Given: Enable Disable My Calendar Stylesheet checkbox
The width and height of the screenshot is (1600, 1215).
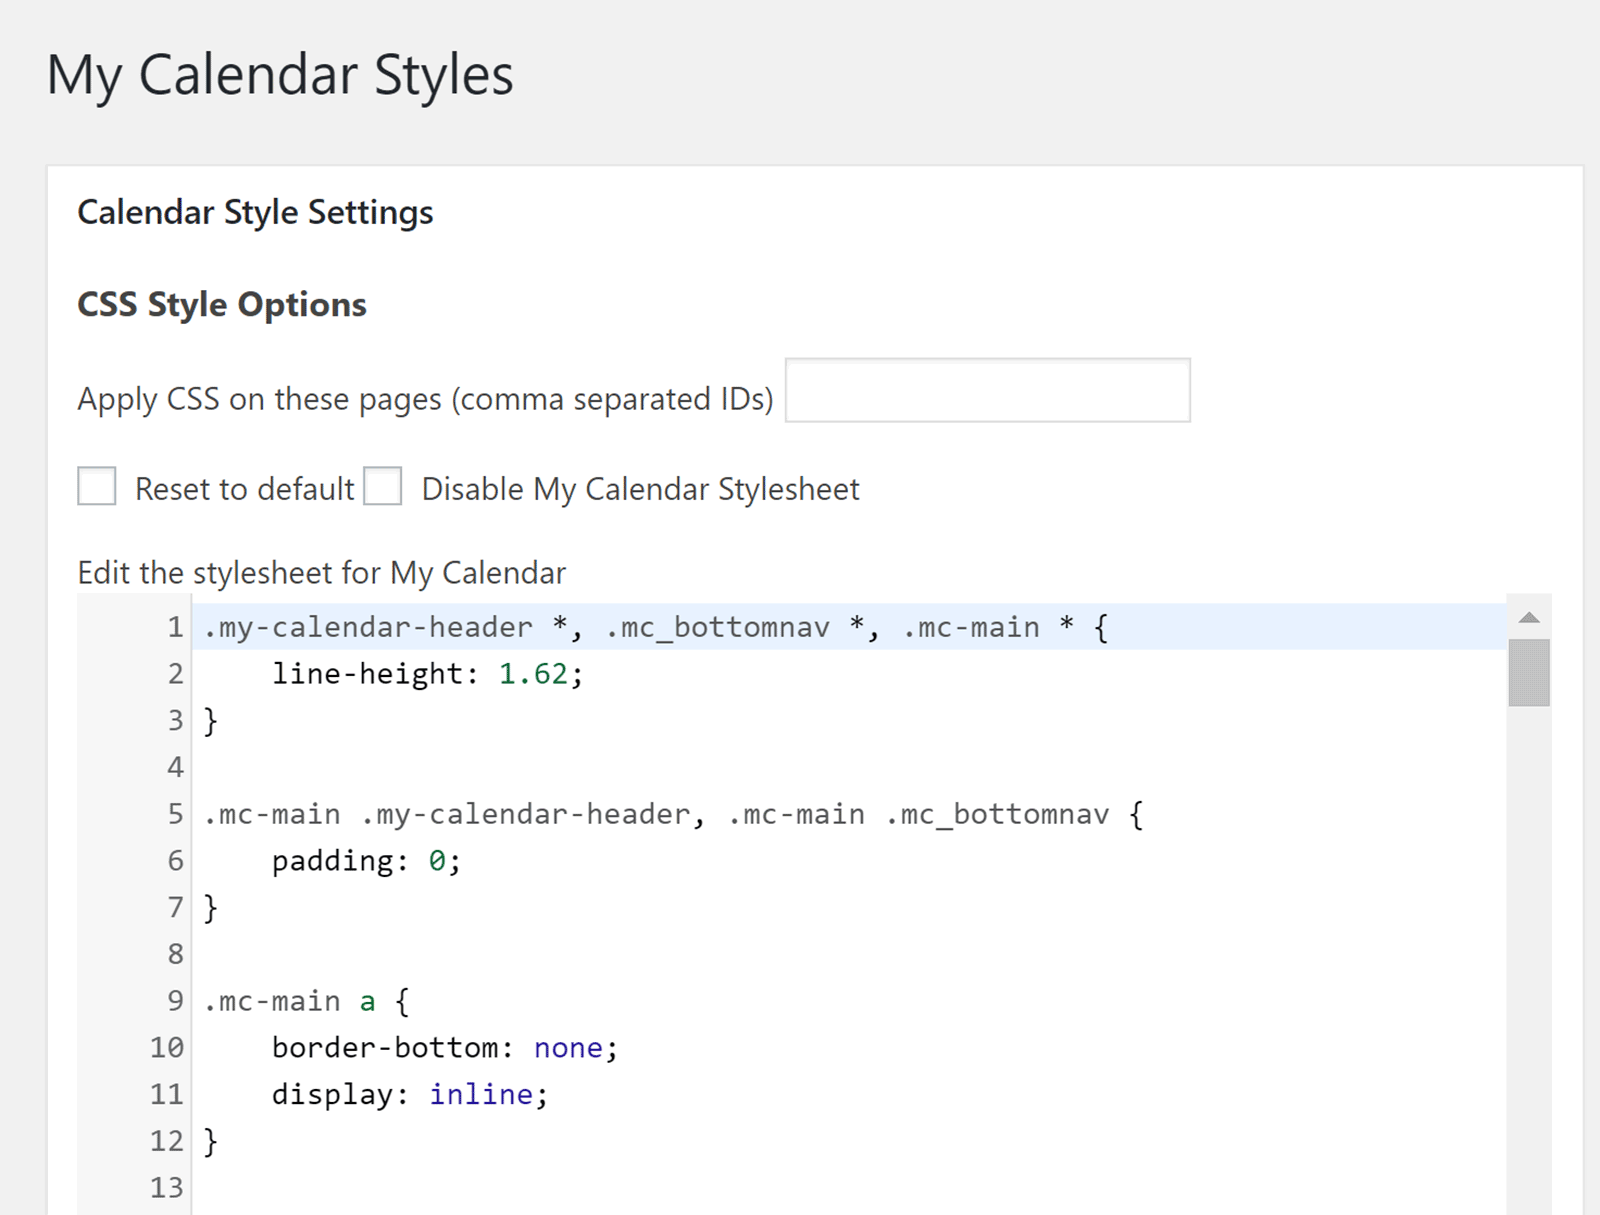Looking at the screenshot, I should click(383, 487).
